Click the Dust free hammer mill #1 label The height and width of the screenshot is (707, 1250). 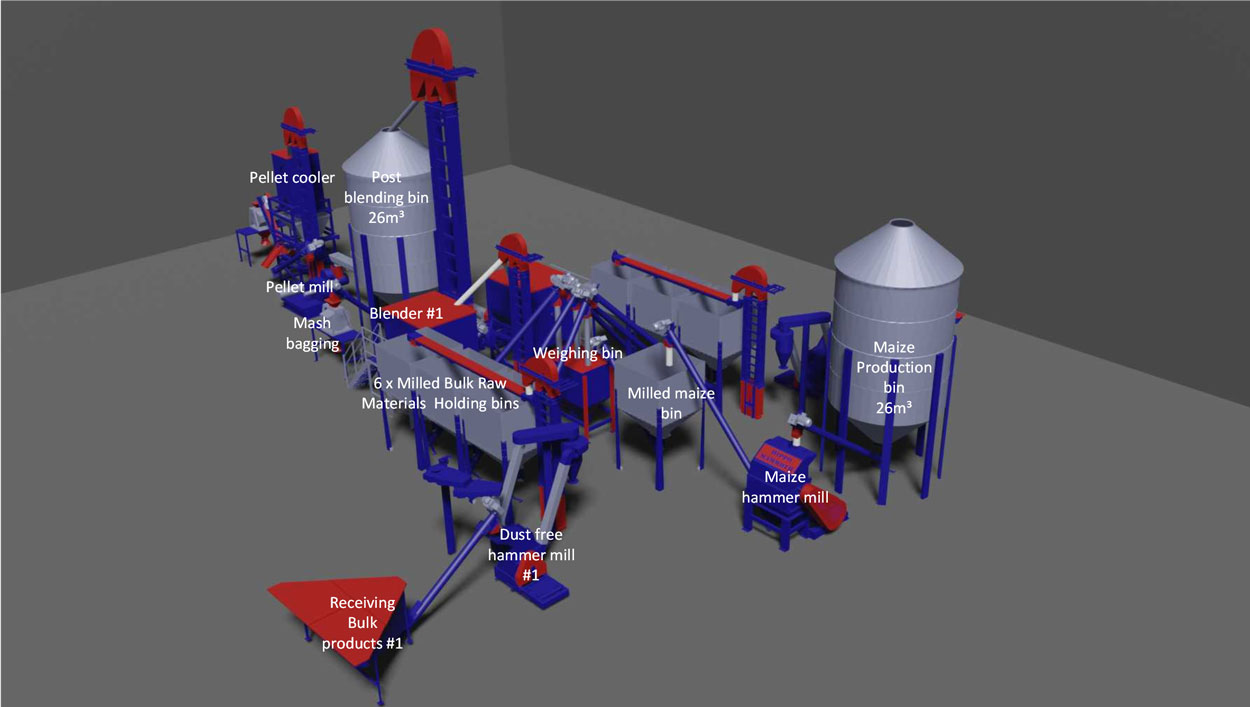click(530, 555)
